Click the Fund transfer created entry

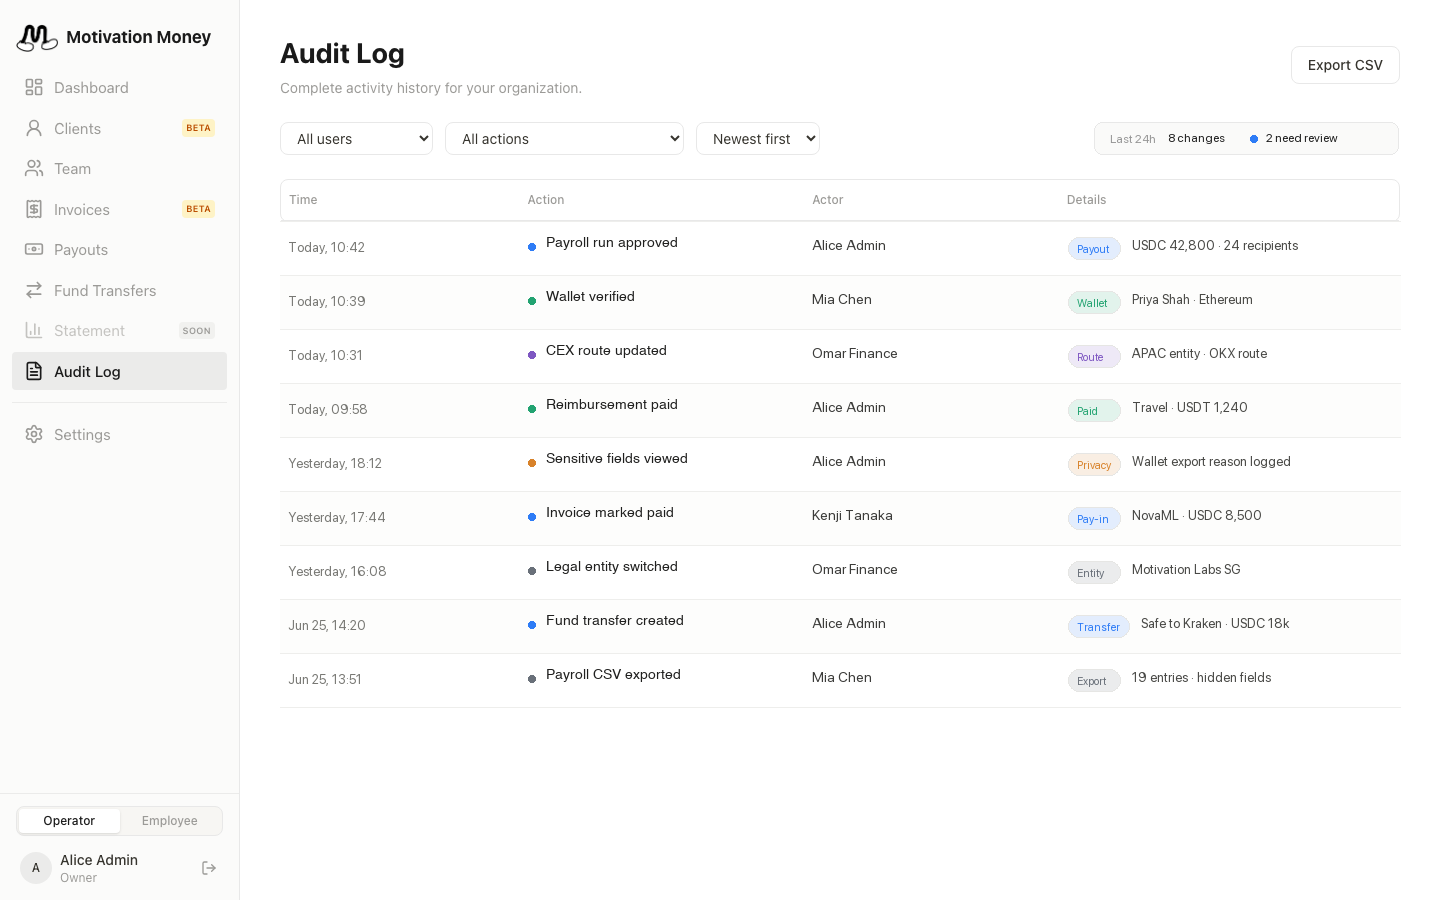tap(615, 621)
